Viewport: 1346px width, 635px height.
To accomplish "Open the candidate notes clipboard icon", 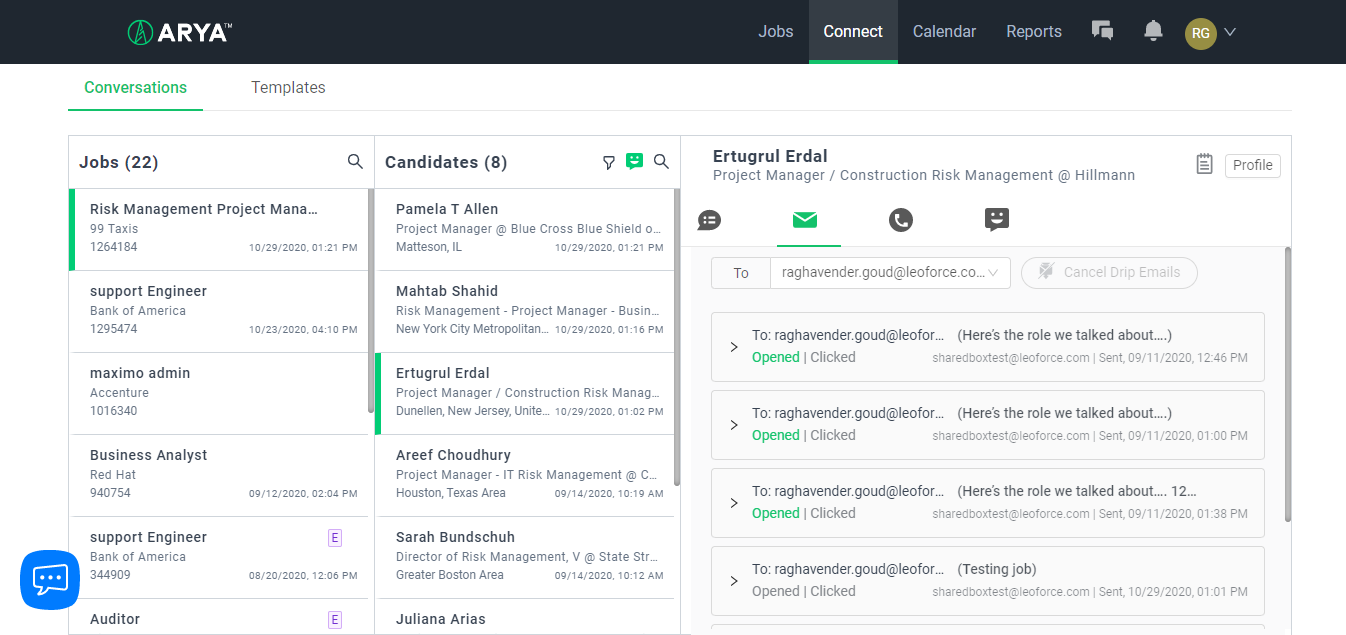I will (1204, 164).
